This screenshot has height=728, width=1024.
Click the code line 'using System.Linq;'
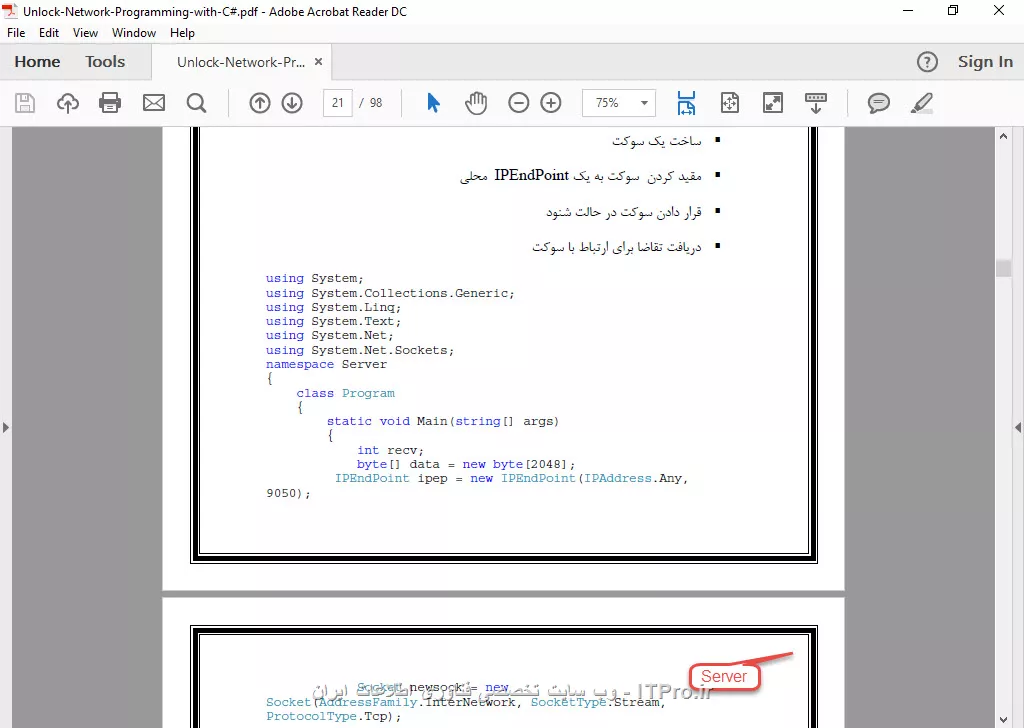coord(333,307)
